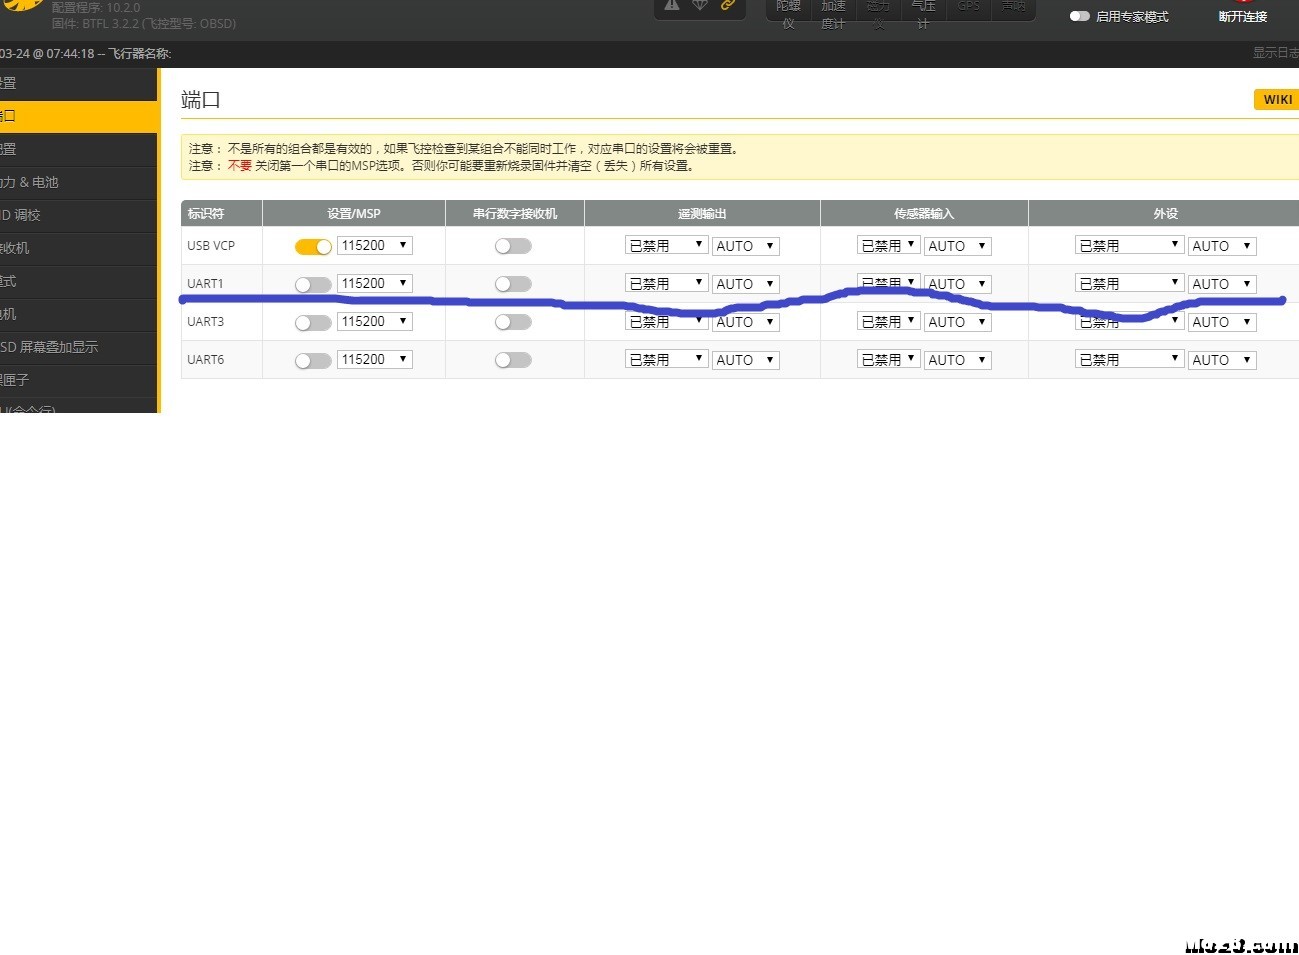The width and height of the screenshot is (1299, 955).
Task: Click the 外设 column header
Action: pos(1166,213)
